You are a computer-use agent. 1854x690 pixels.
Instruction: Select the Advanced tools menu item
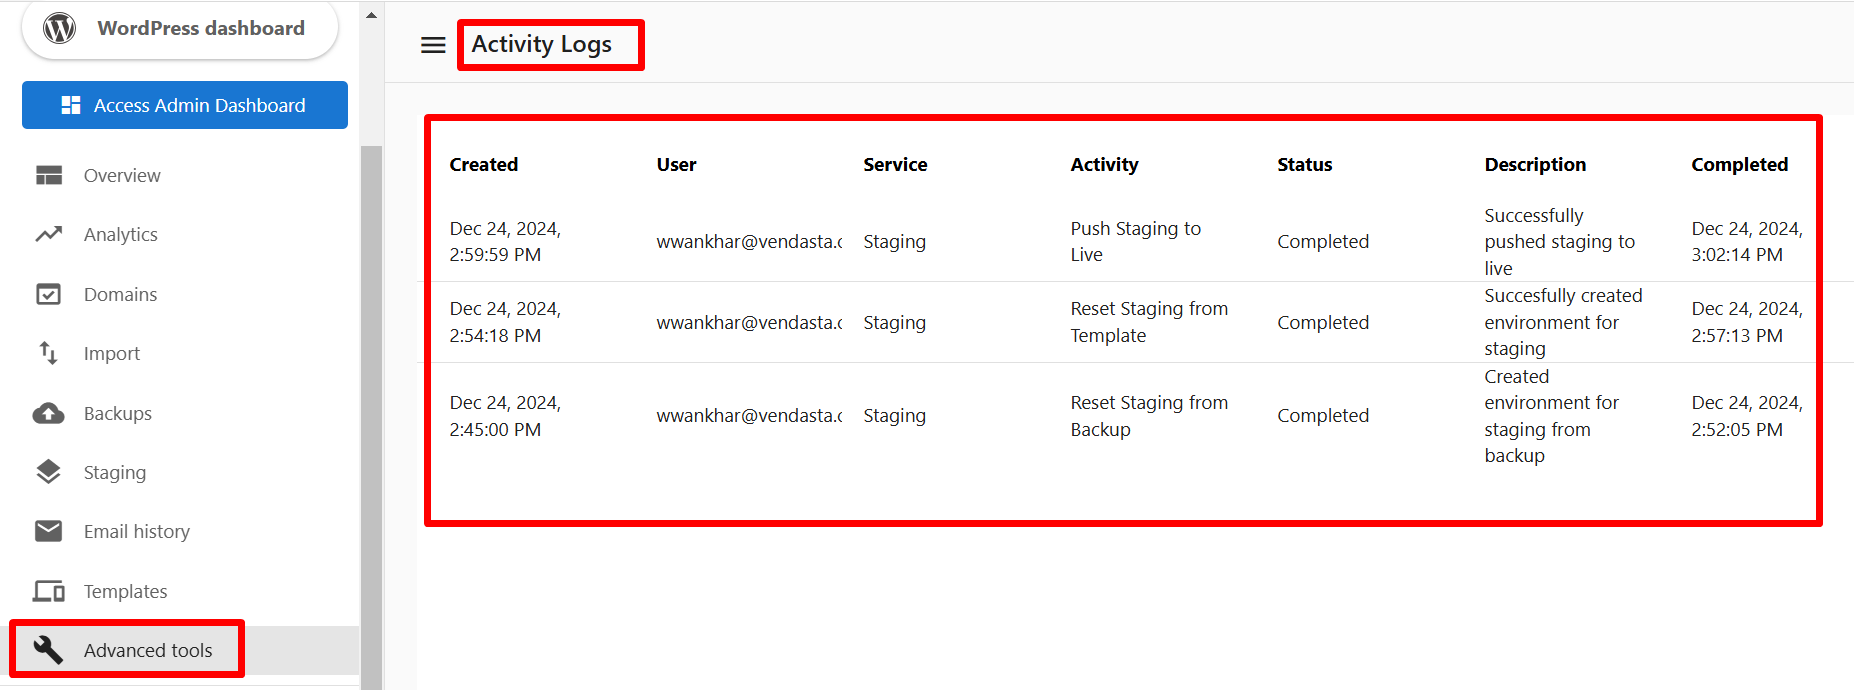coord(148,650)
